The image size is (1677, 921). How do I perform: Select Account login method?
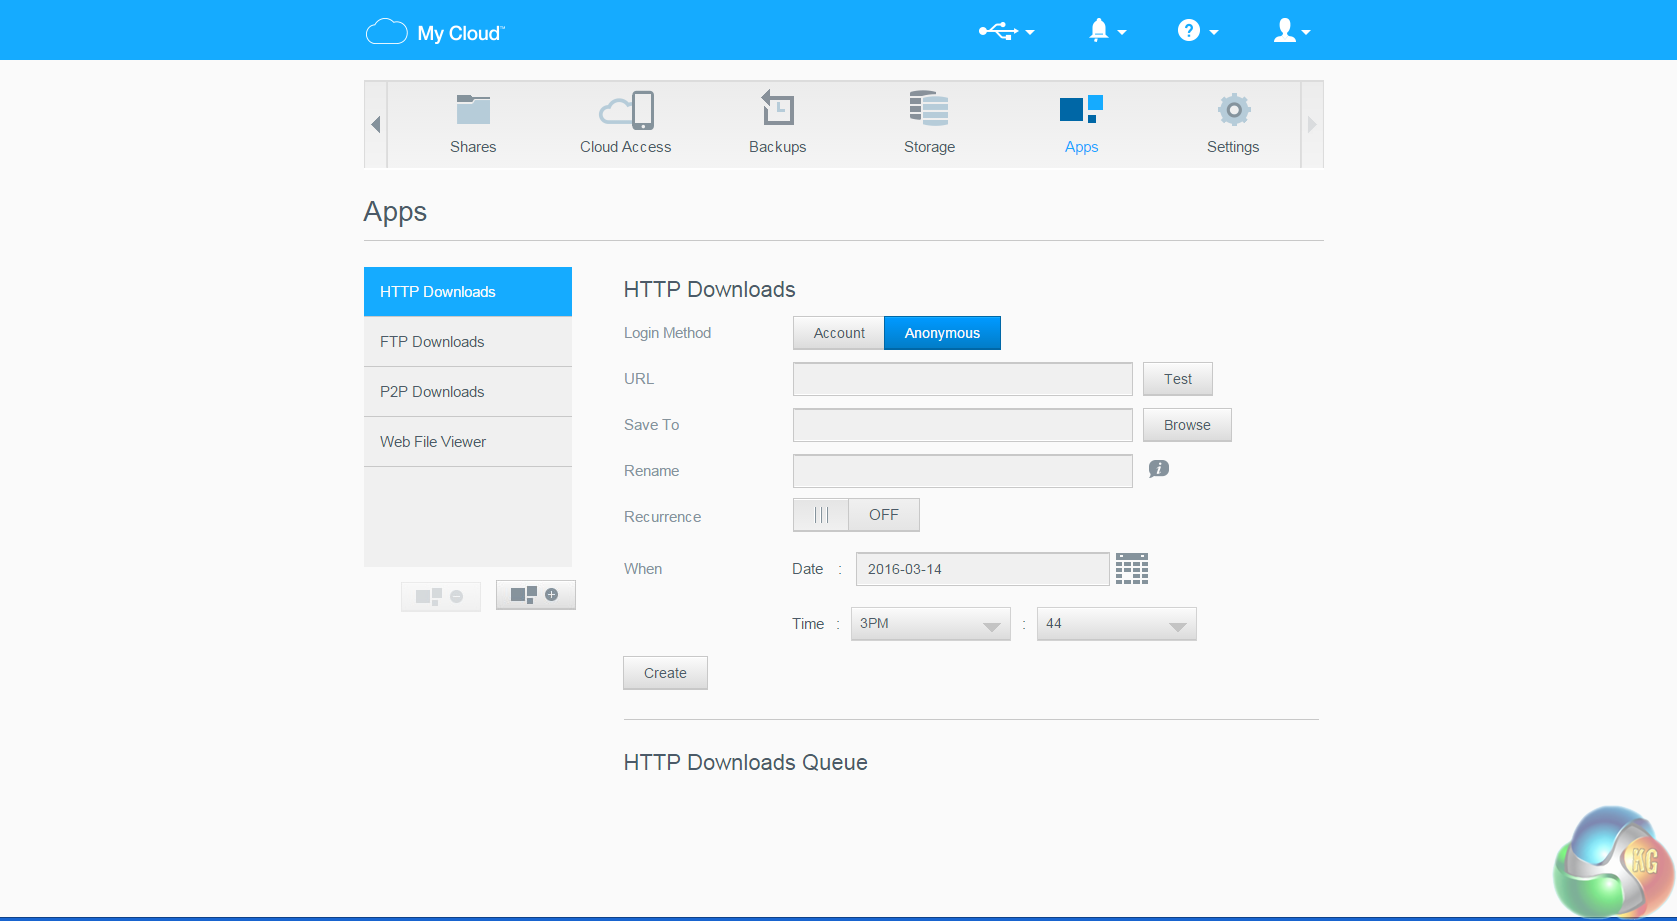839,333
